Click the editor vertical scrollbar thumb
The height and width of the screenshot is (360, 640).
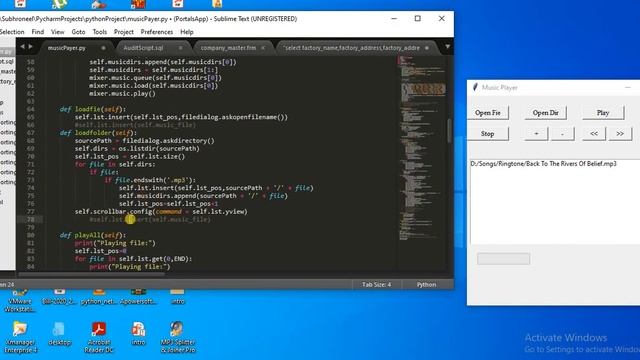(x=450, y=131)
